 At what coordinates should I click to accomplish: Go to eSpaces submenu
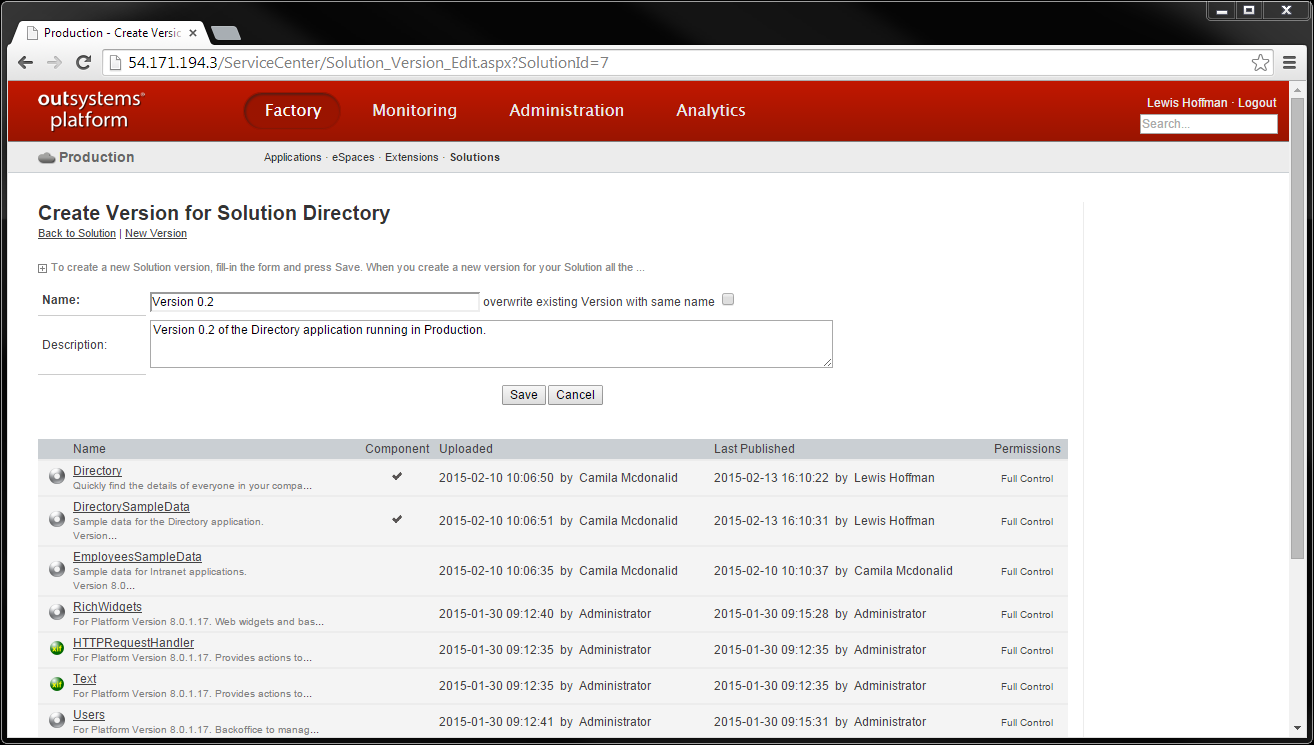(353, 157)
